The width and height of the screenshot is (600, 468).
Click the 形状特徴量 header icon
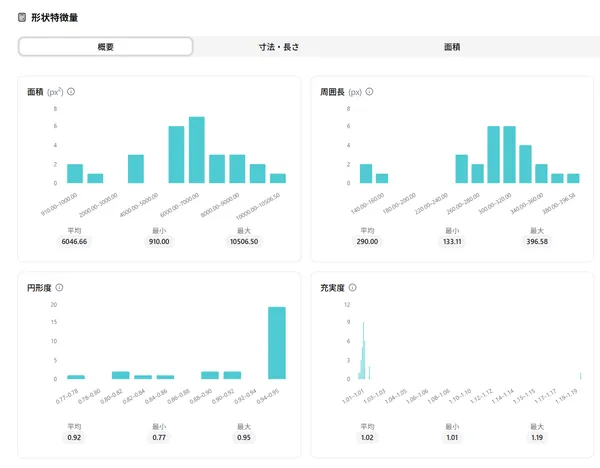pyautogui.click(x=23, y=18)
